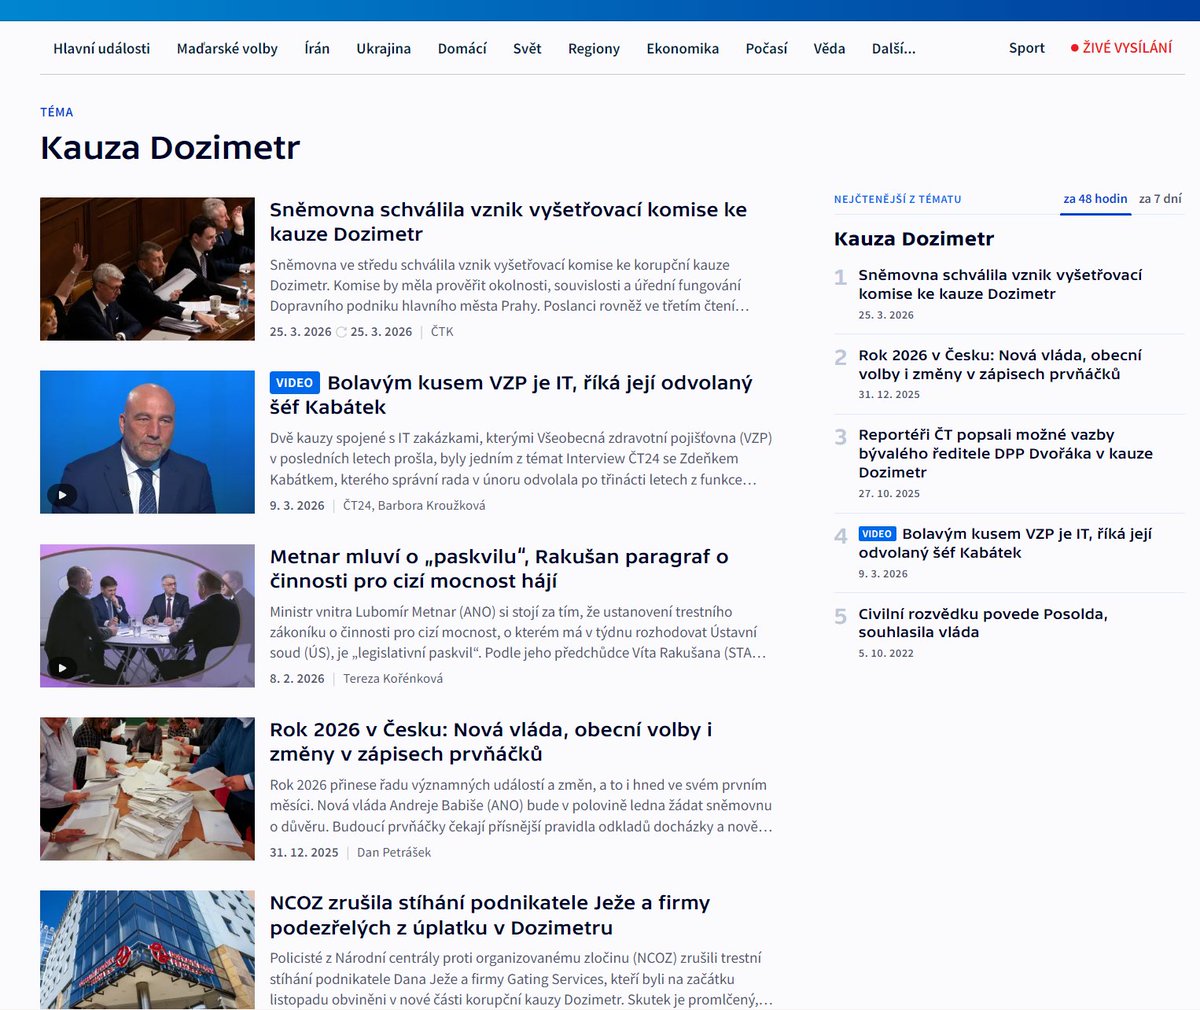Open the Ekonomika section
This screenshot has width=1200, height=1010.
point(682,47)
